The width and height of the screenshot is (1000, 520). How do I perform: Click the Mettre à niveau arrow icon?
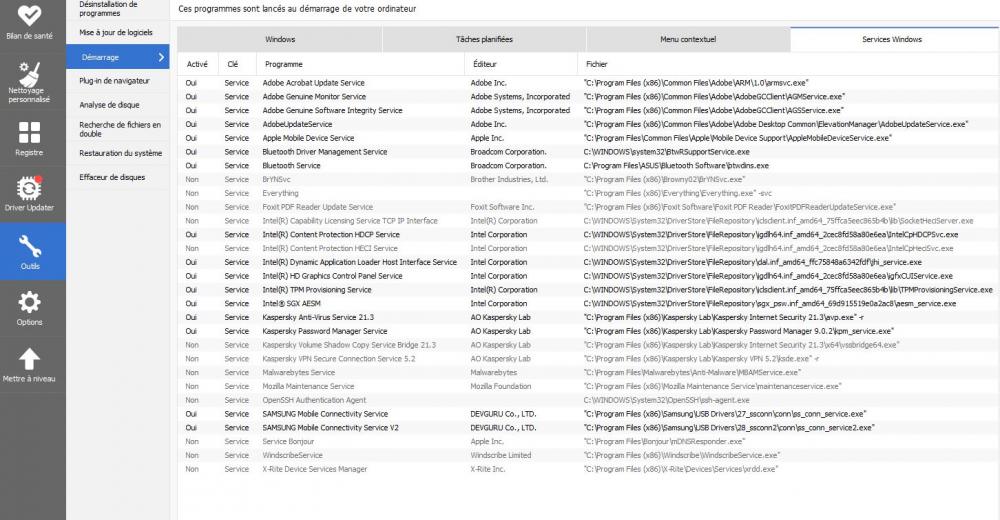29,359
